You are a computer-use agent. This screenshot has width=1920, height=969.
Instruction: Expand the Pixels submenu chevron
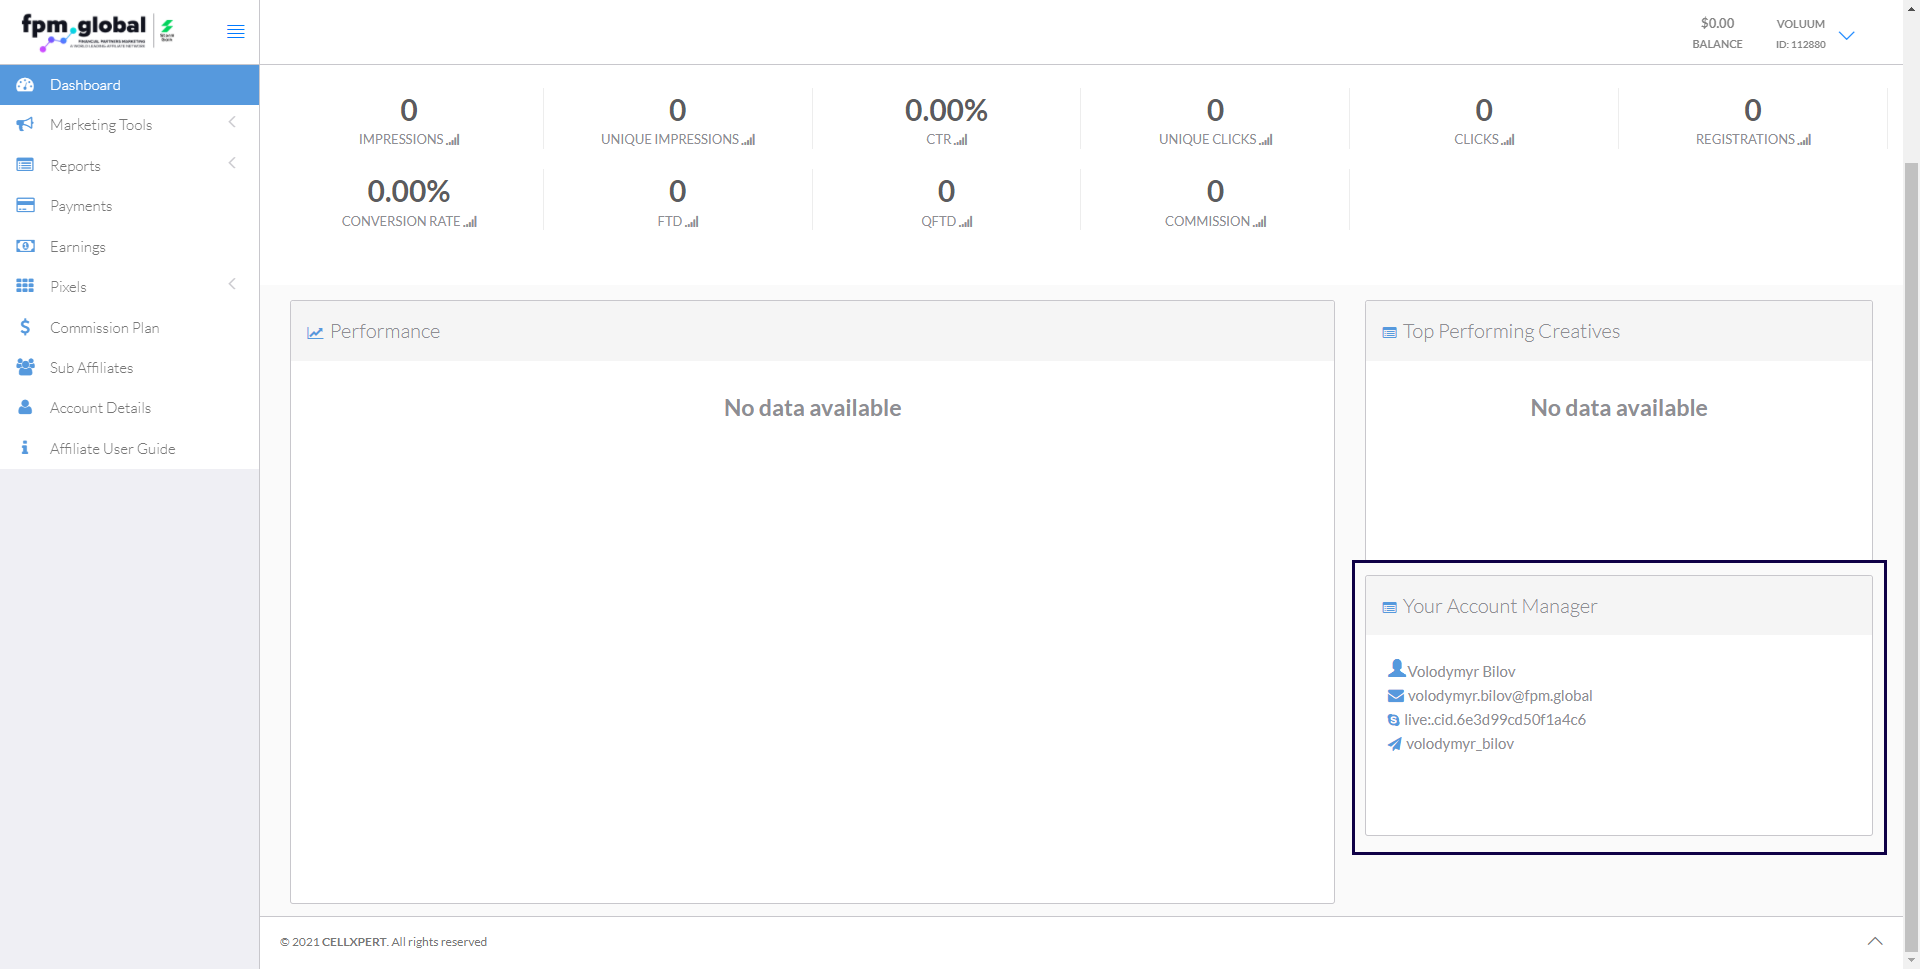pos(232,285)
